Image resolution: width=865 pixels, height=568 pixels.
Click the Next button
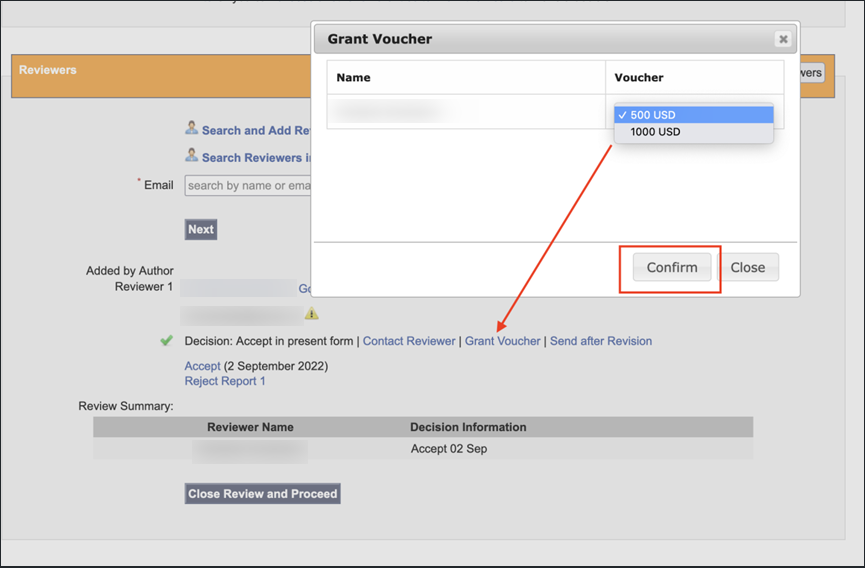201,229
